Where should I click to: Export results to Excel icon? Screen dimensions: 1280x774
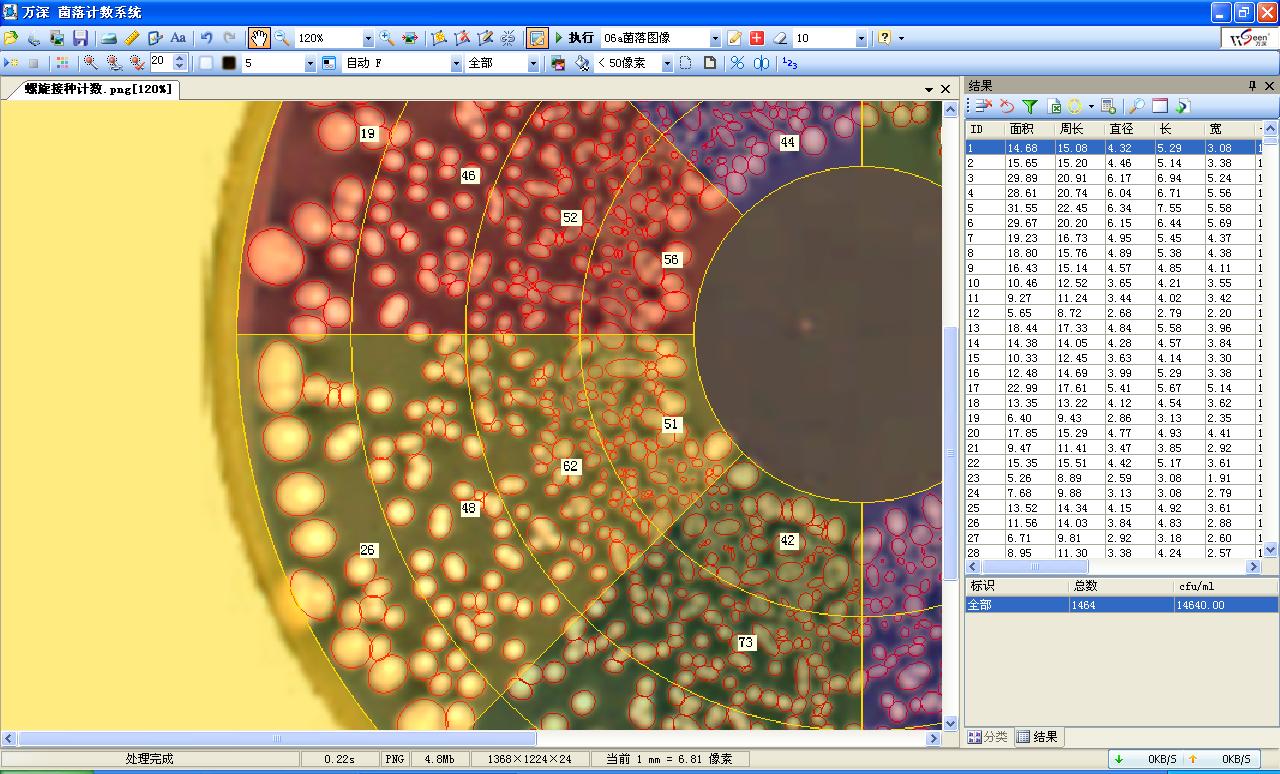[x=1054, y=106]
